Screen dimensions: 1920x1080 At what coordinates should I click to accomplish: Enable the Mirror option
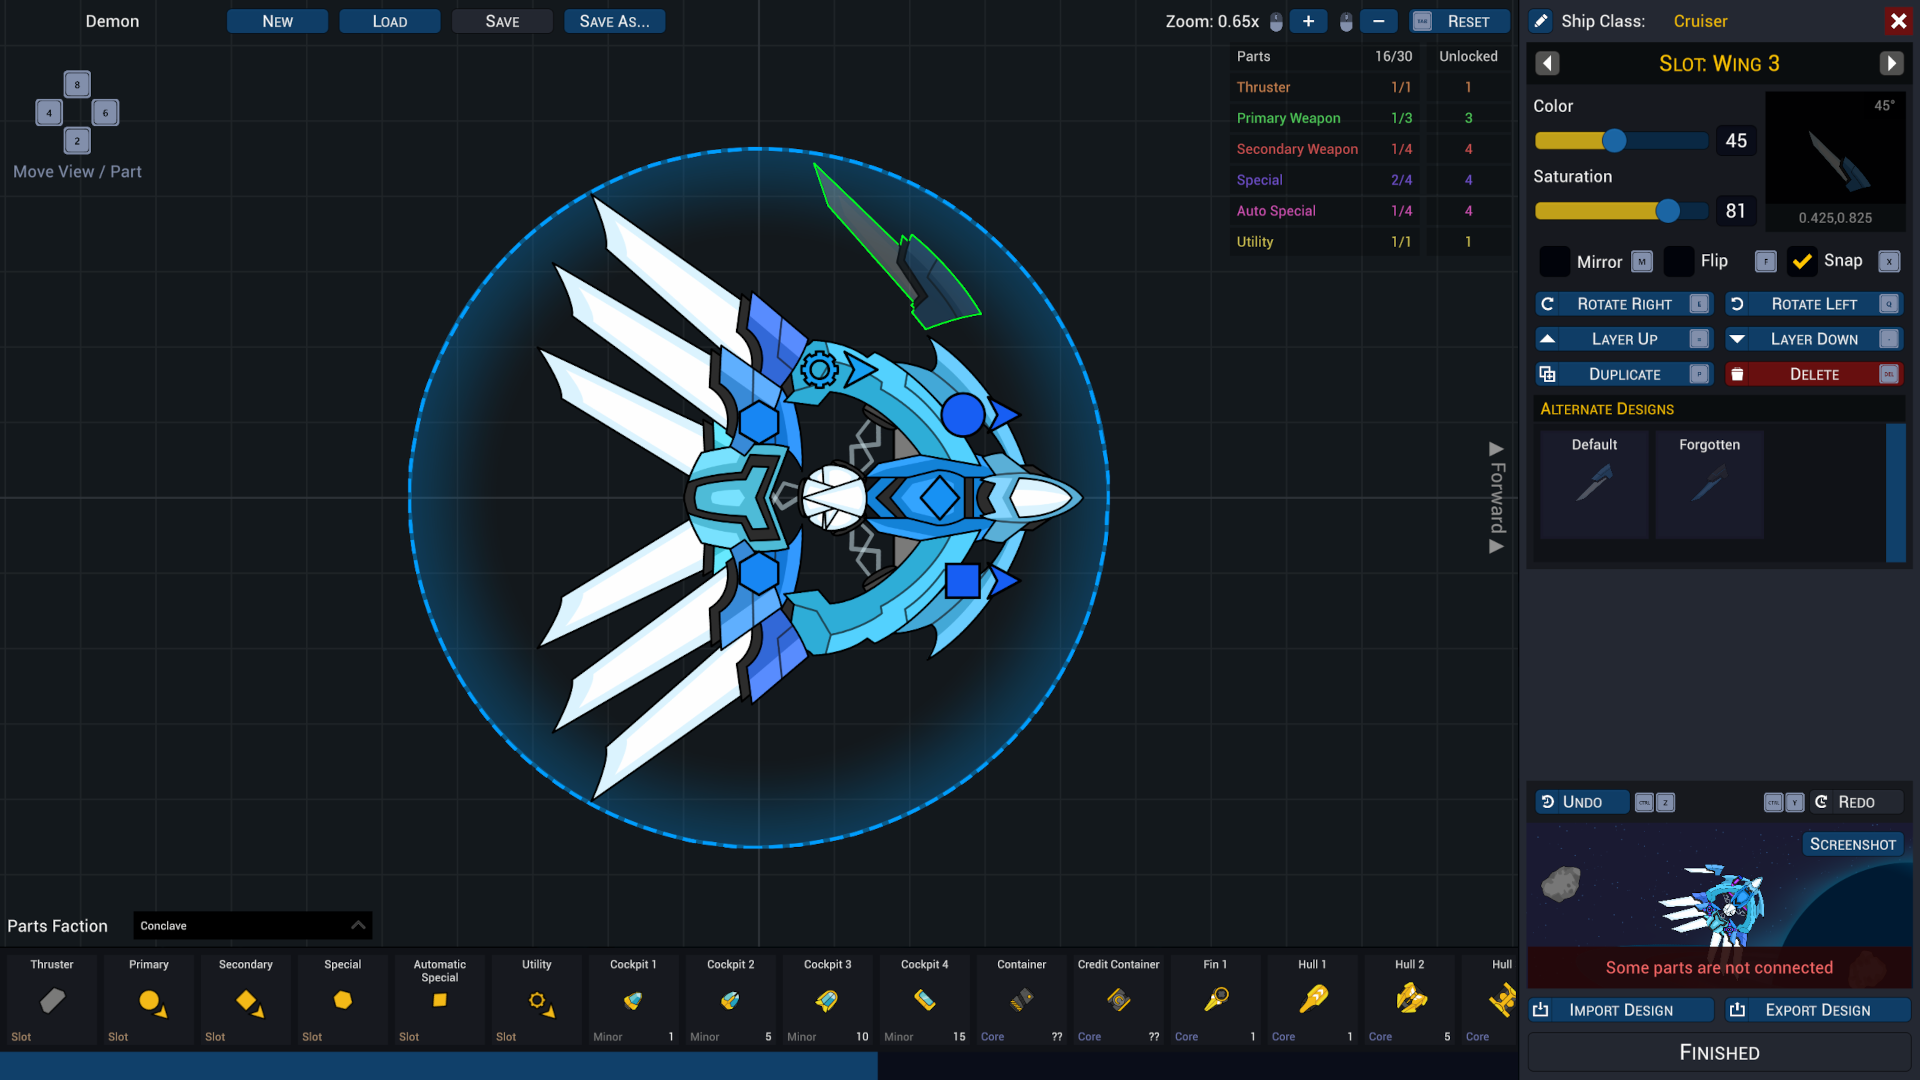pos(1555,261)
